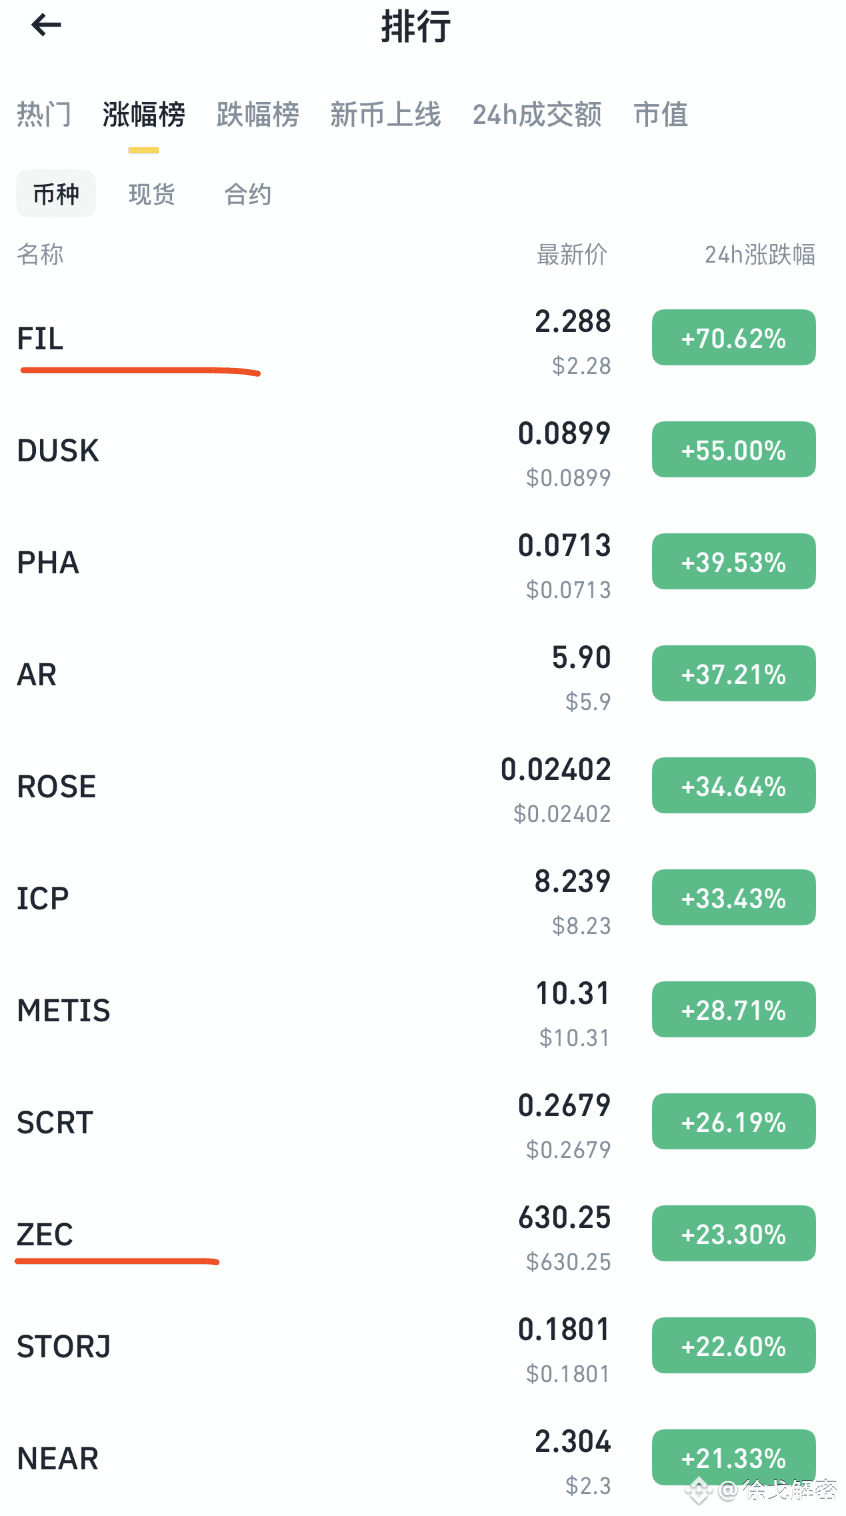Click the +55.00% green badge
This screenshot has width=846, height=1516.
point(733,451)
